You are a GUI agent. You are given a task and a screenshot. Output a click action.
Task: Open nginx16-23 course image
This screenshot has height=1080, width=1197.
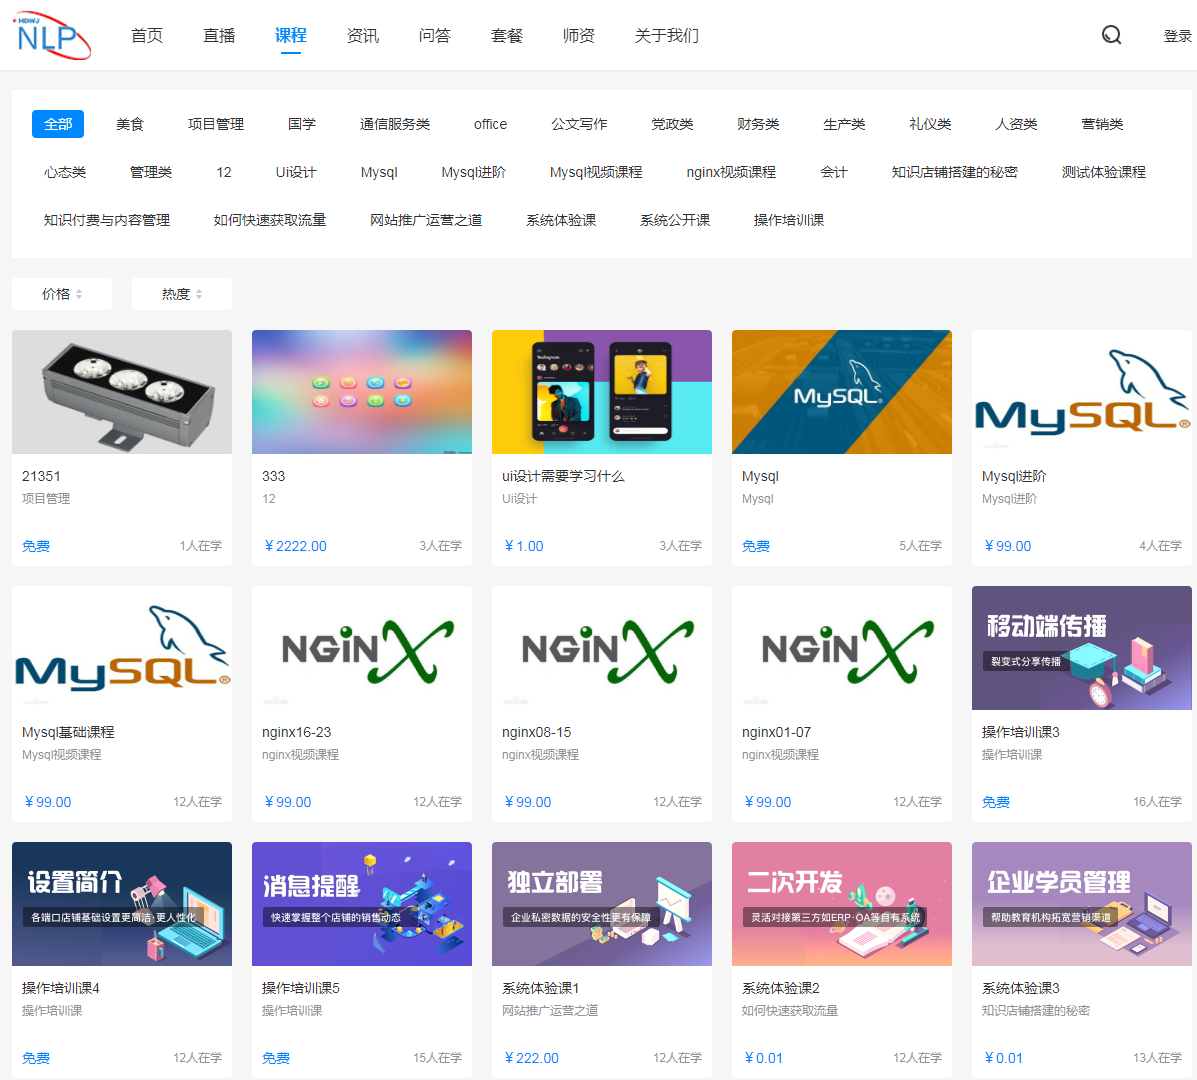click(362, 648)
